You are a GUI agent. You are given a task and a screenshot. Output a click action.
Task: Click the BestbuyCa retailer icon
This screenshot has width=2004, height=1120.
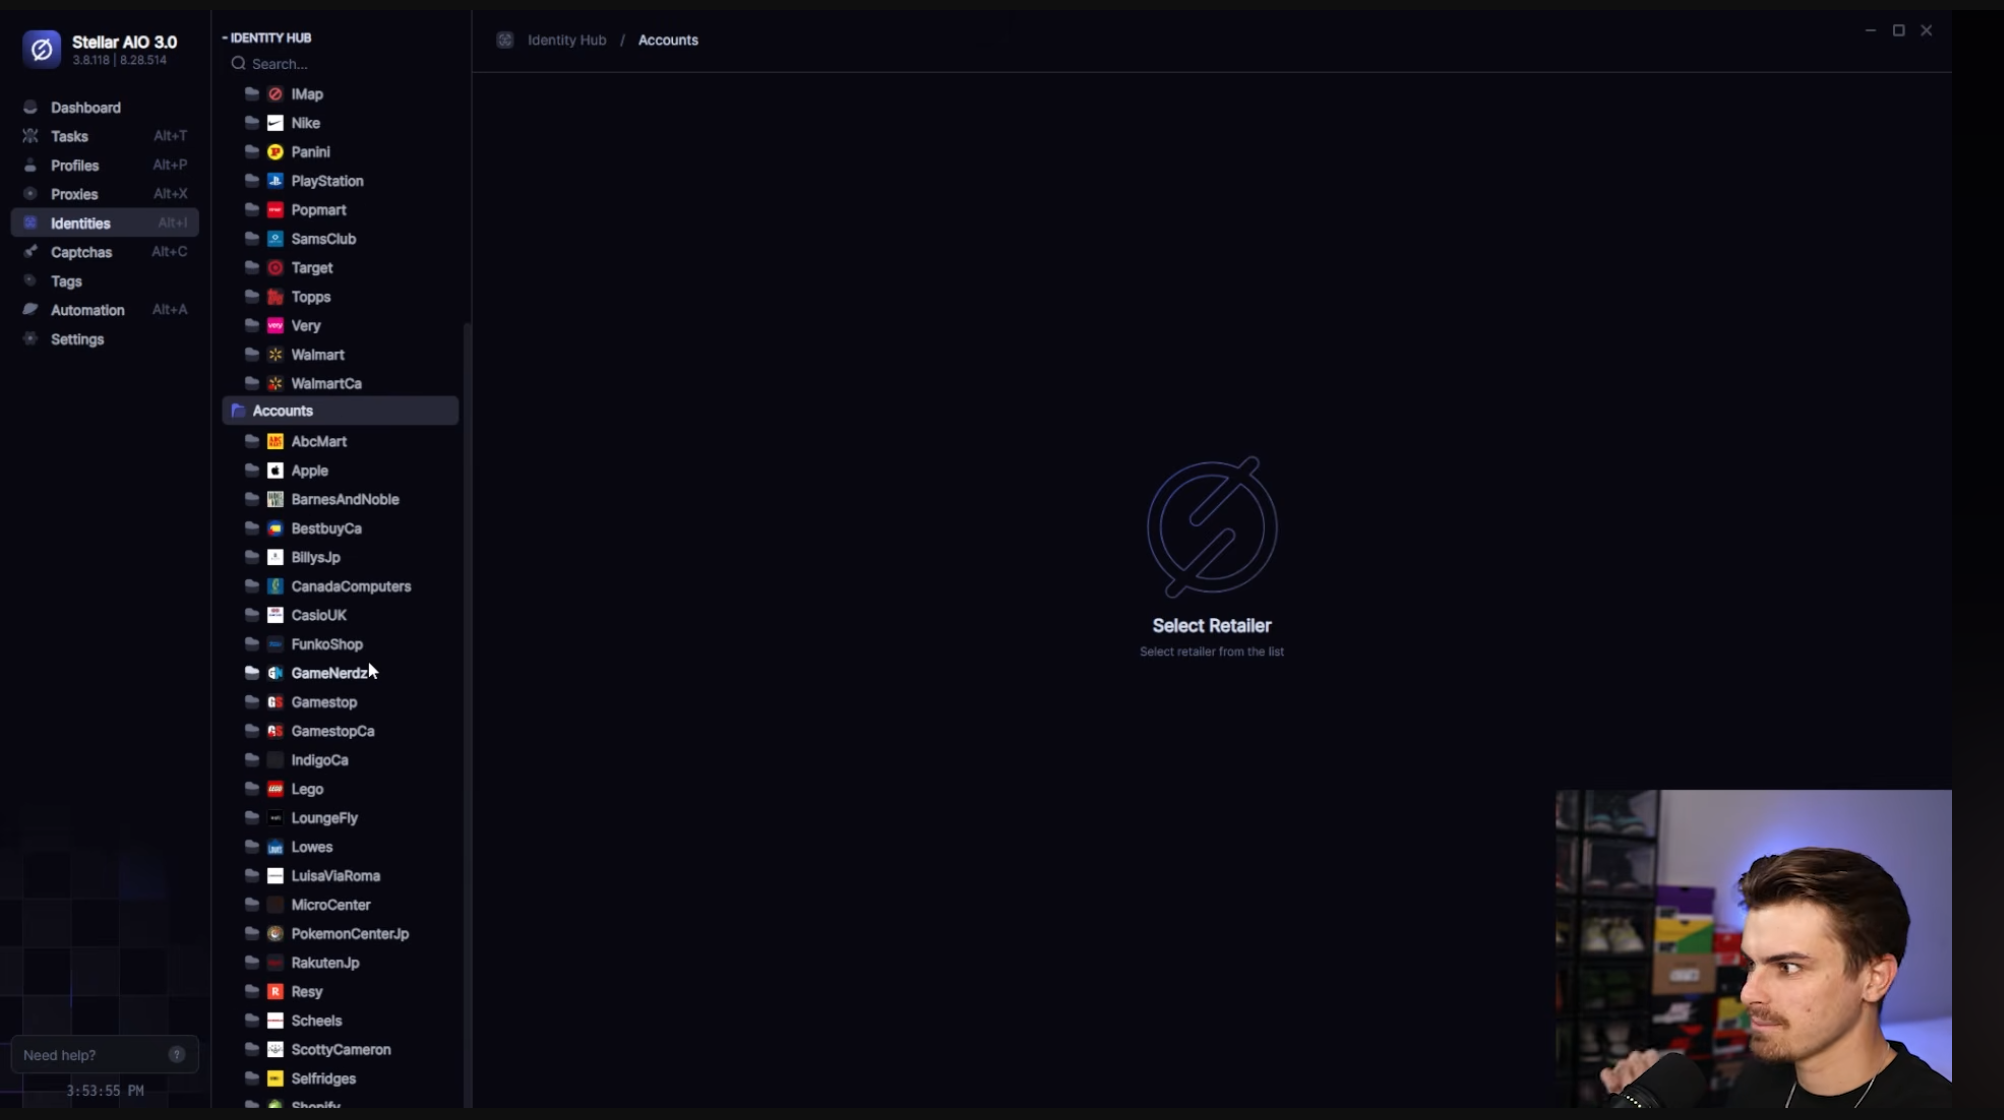pyautogui.click(x=275, y=528)
